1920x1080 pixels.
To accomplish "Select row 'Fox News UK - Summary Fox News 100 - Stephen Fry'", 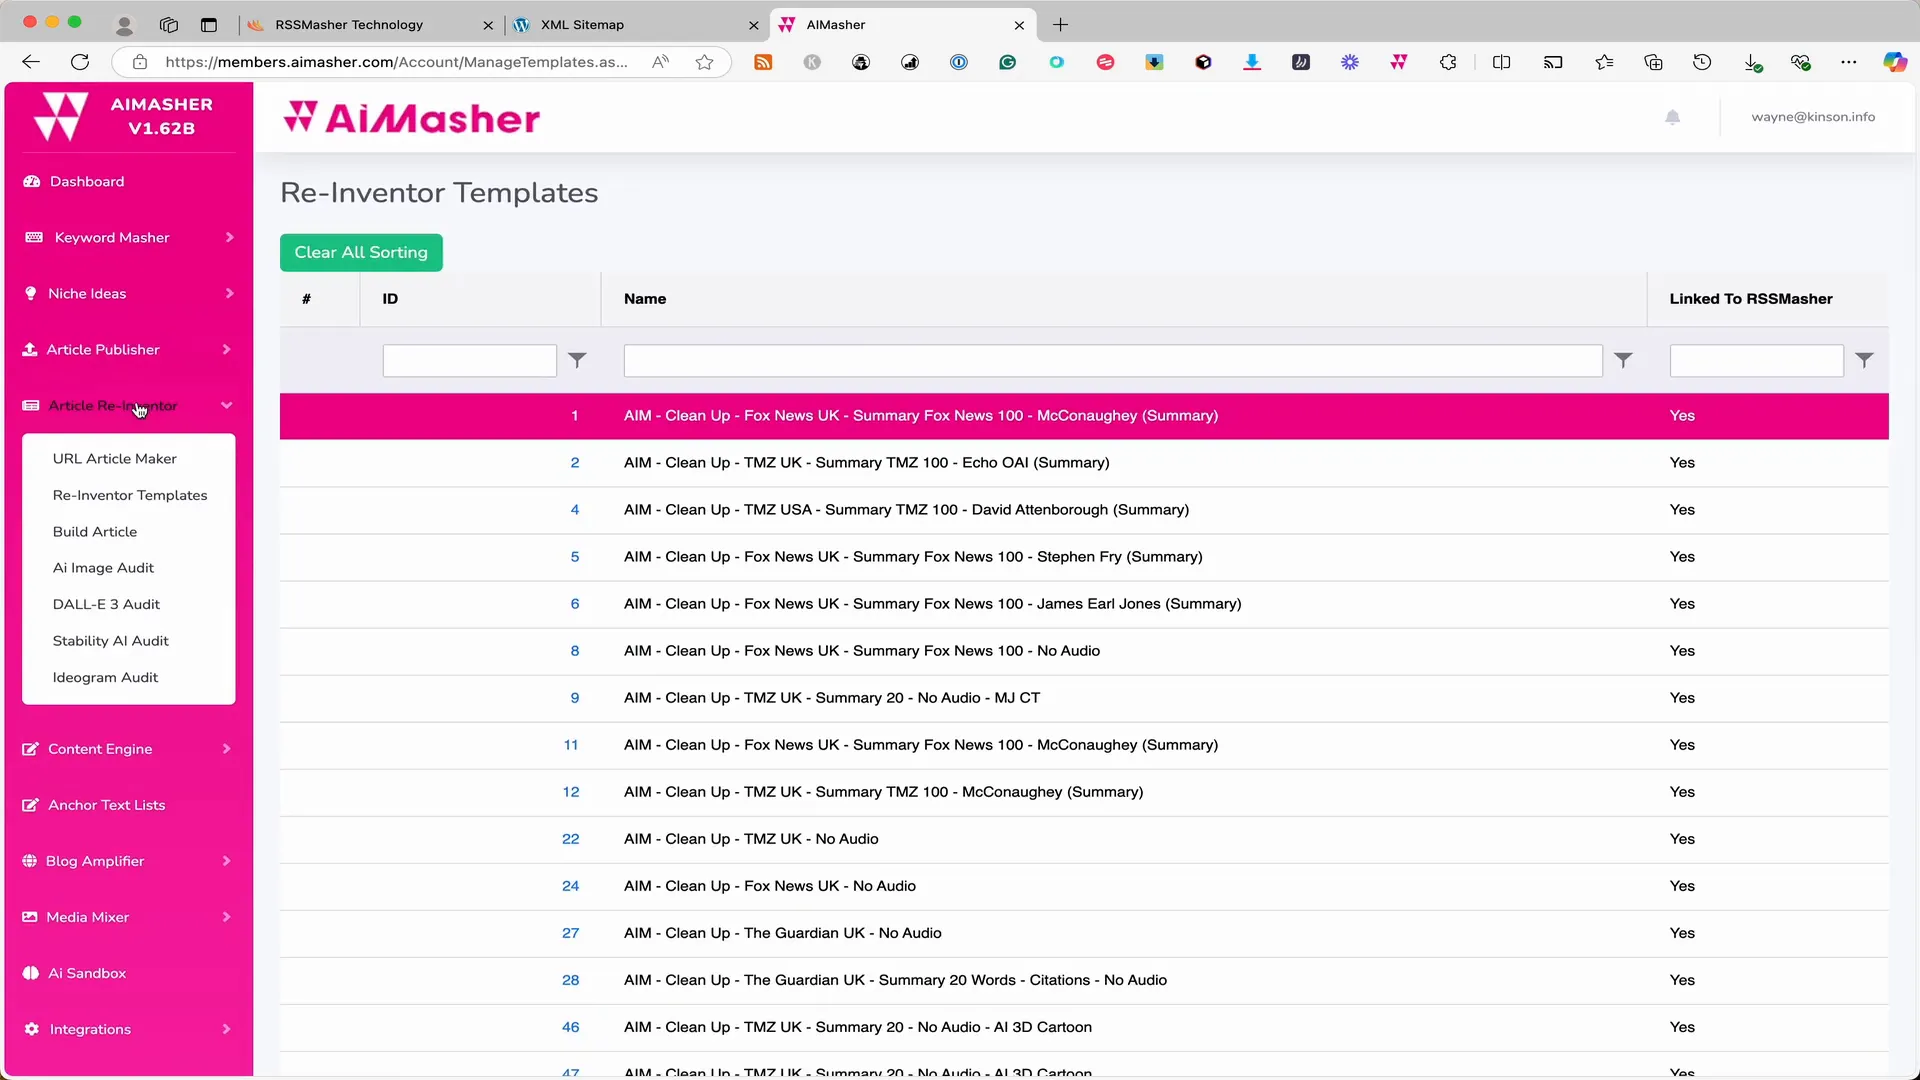I will (x=1084, y=557).
